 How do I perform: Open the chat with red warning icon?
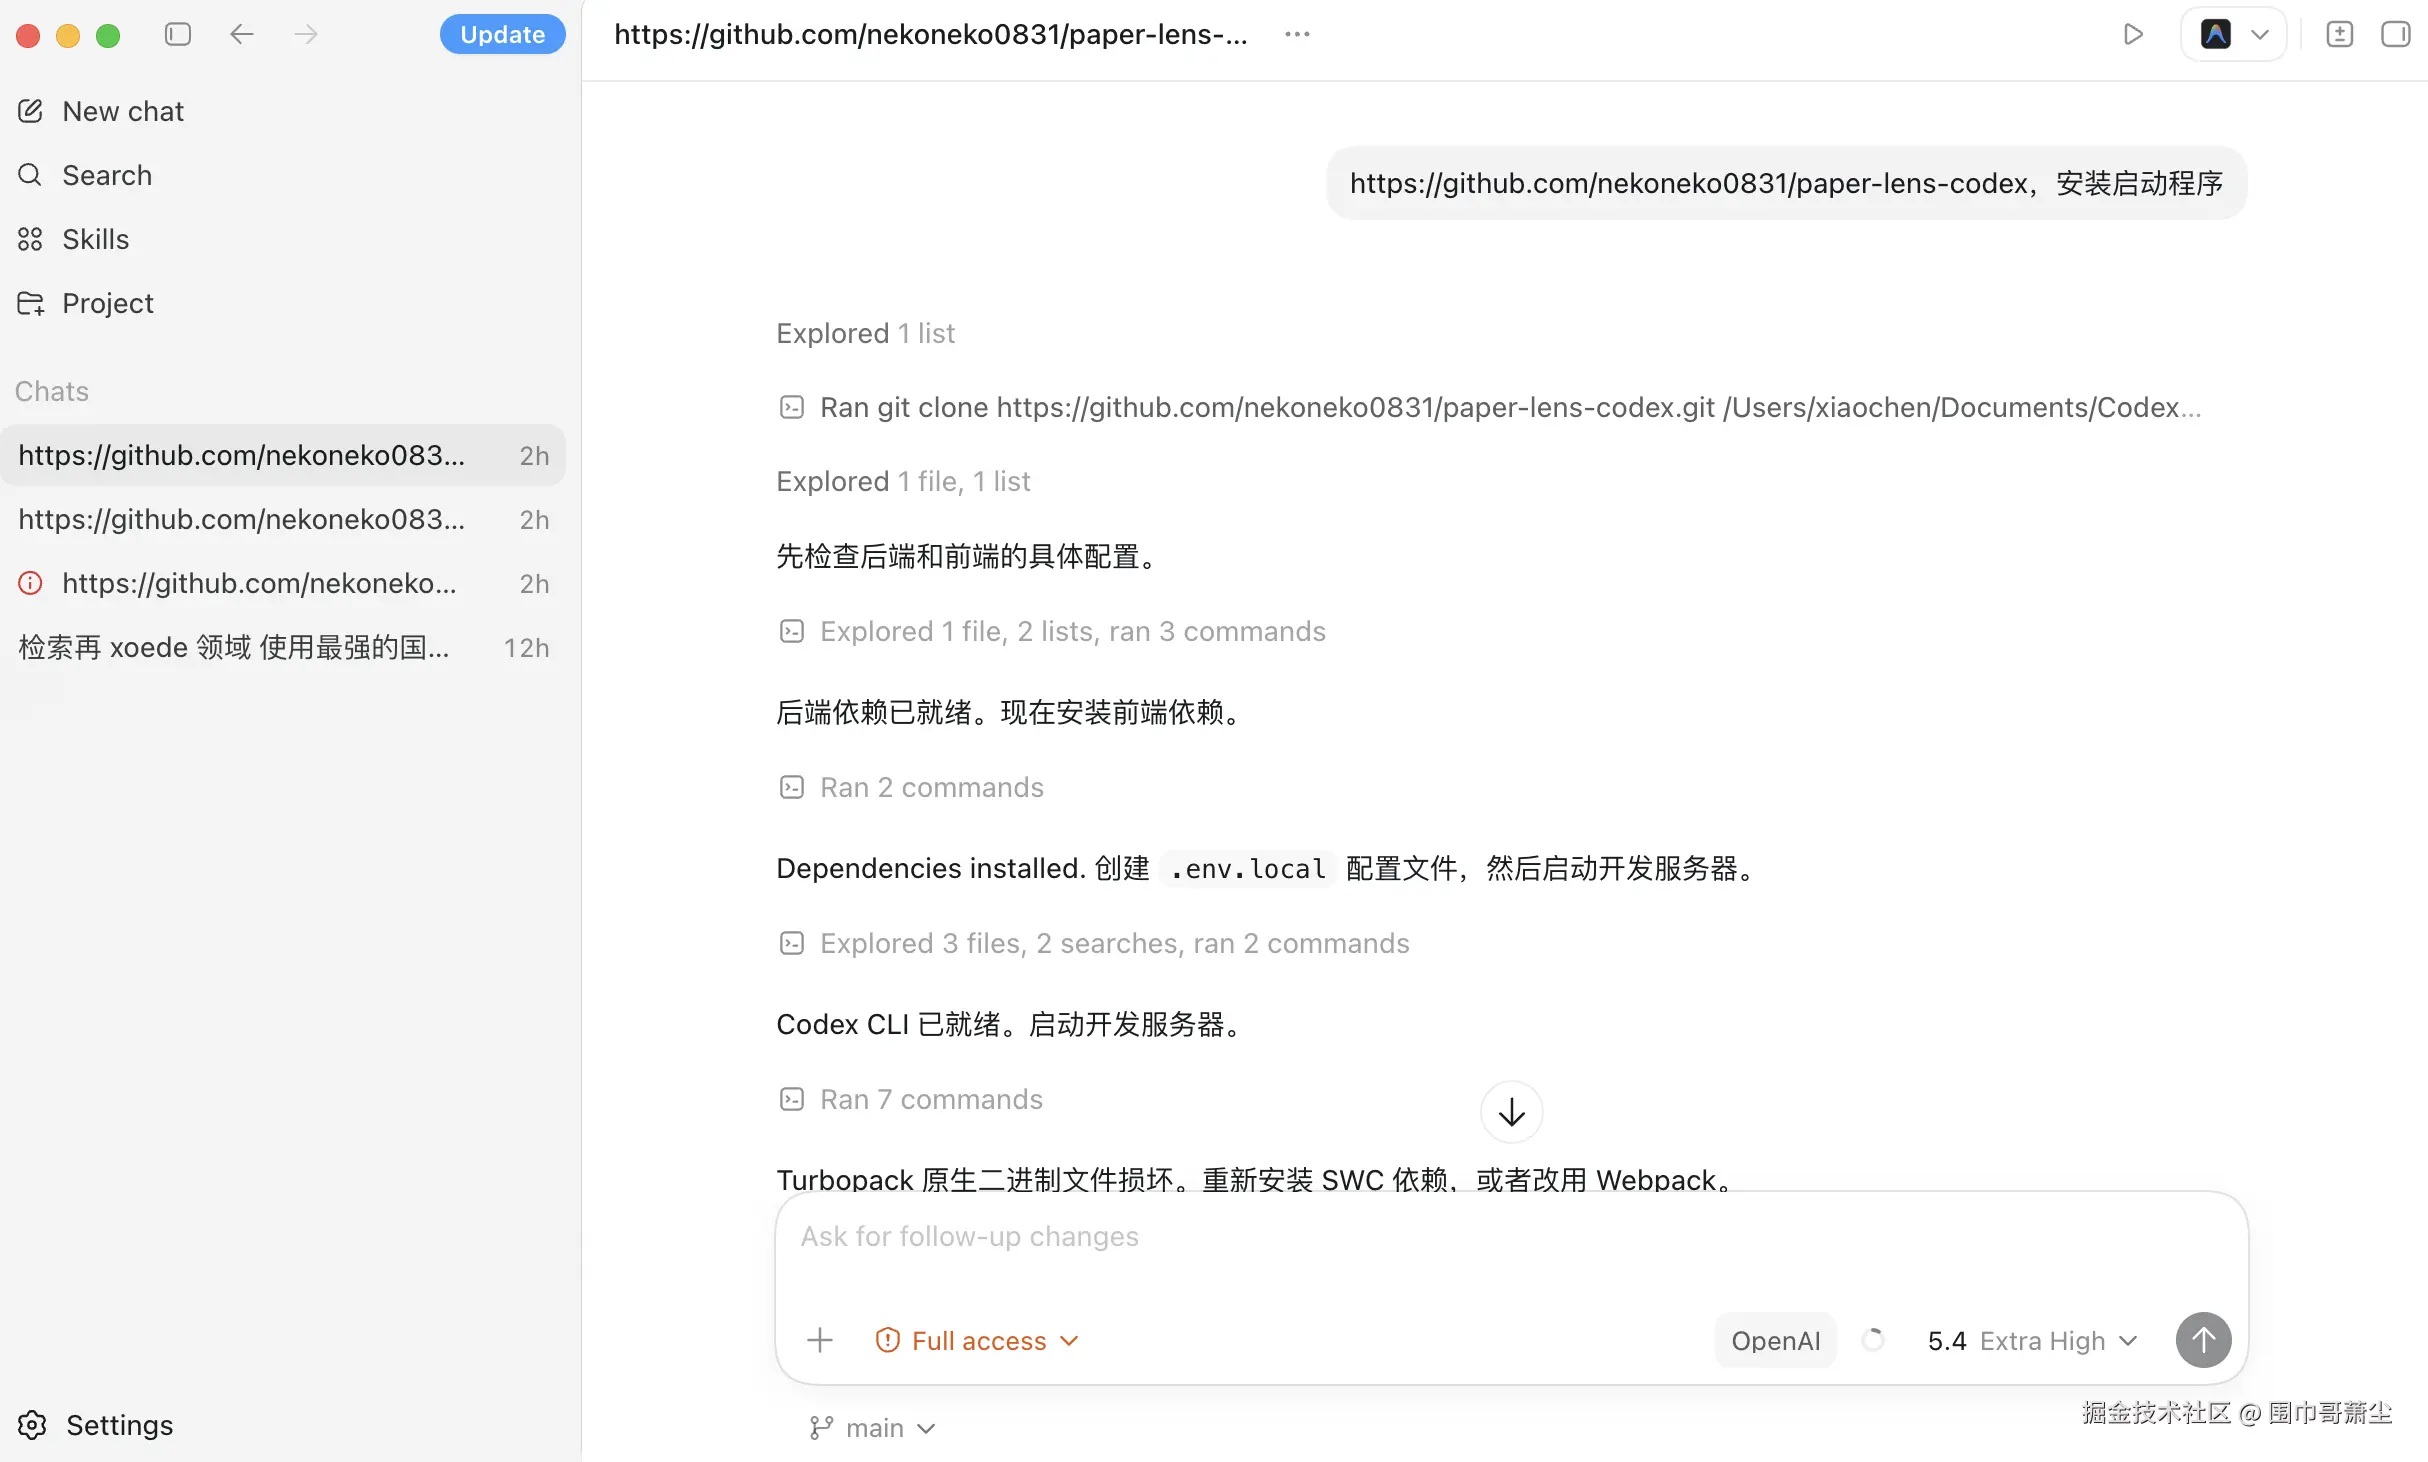coord(283,583)
